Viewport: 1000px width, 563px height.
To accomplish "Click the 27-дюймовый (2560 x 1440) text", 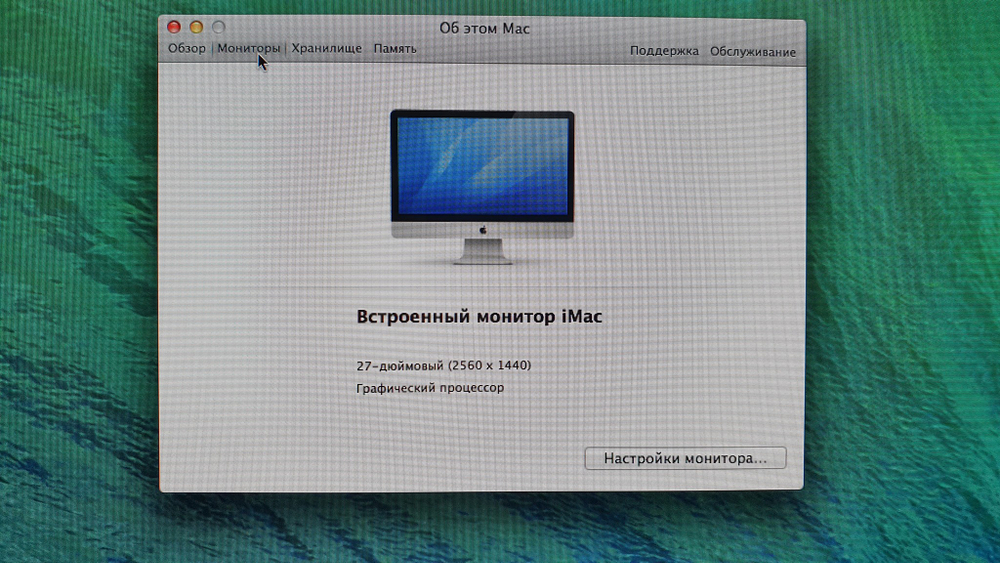I will coord(443,365).
